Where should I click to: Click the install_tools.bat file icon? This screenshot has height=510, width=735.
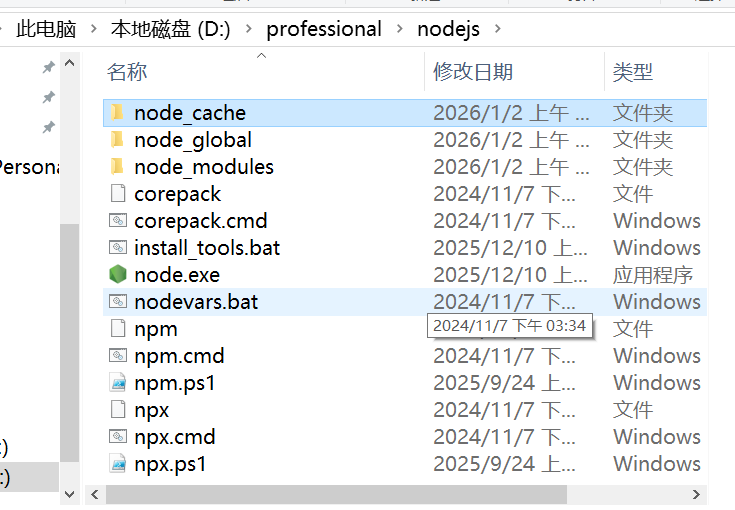pyautogui.click(x=118, y=248)
